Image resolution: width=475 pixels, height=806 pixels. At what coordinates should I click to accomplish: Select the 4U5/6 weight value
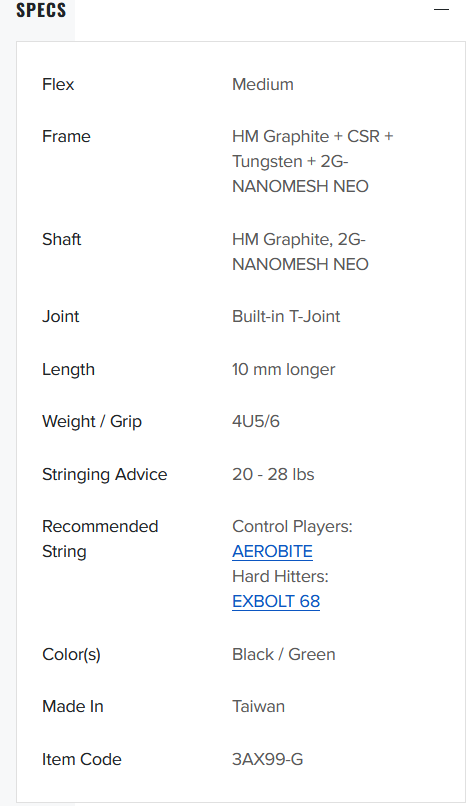[256, 421]
